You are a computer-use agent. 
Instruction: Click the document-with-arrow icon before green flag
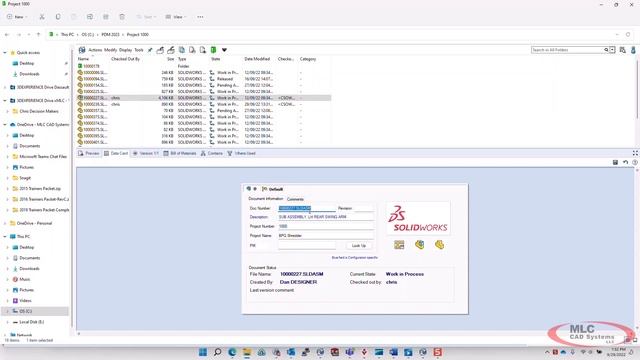click(x=203, y=50)
